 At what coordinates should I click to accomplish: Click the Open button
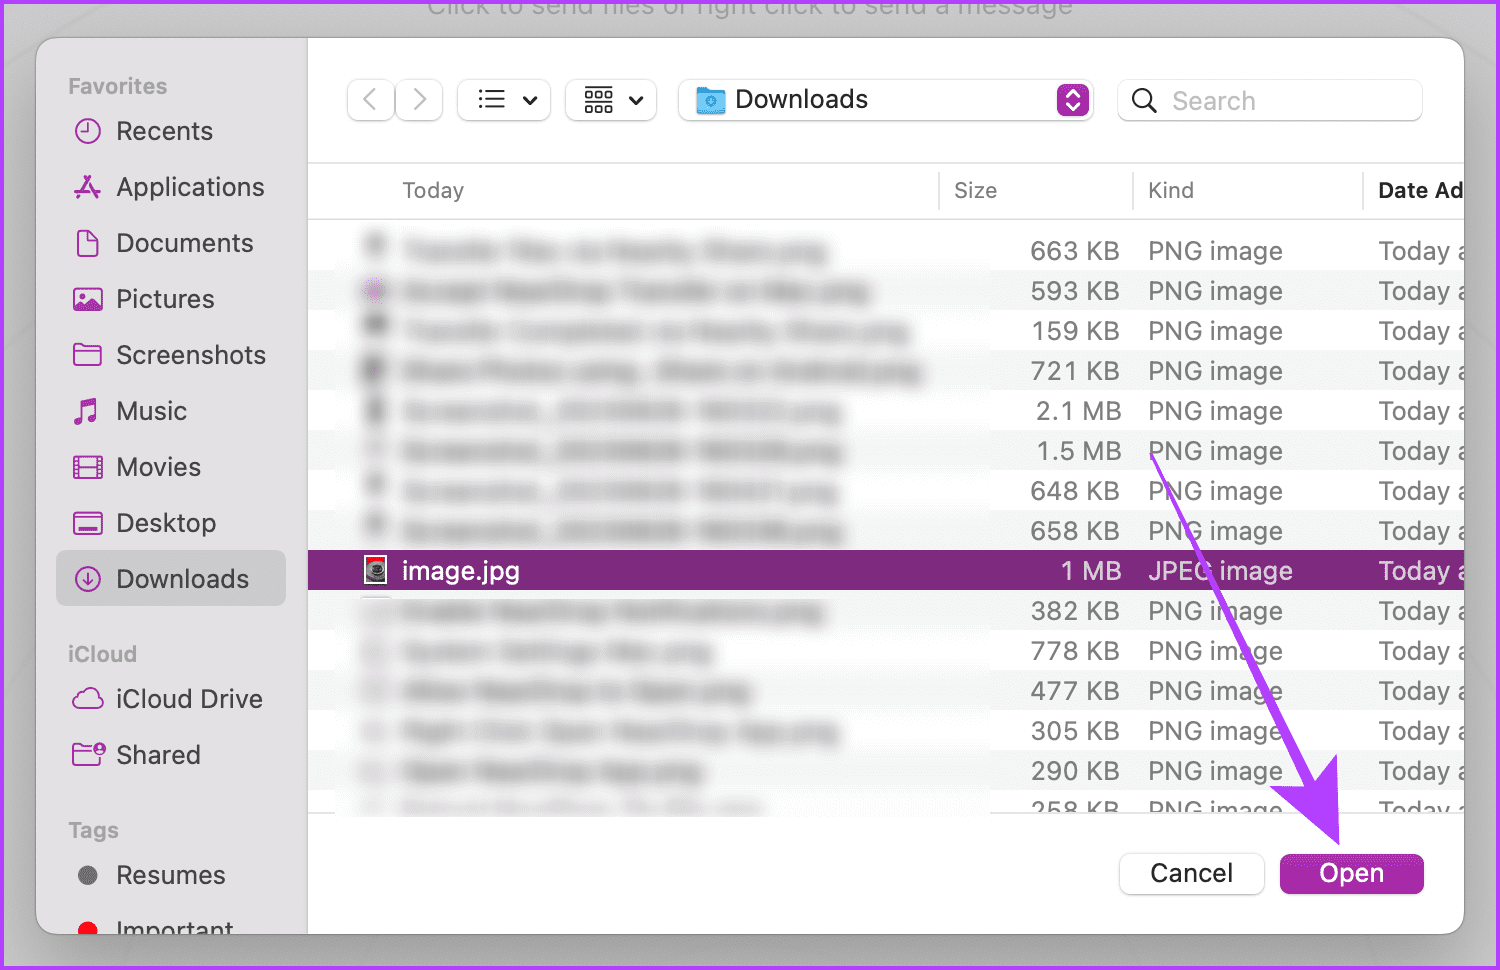1351,873
